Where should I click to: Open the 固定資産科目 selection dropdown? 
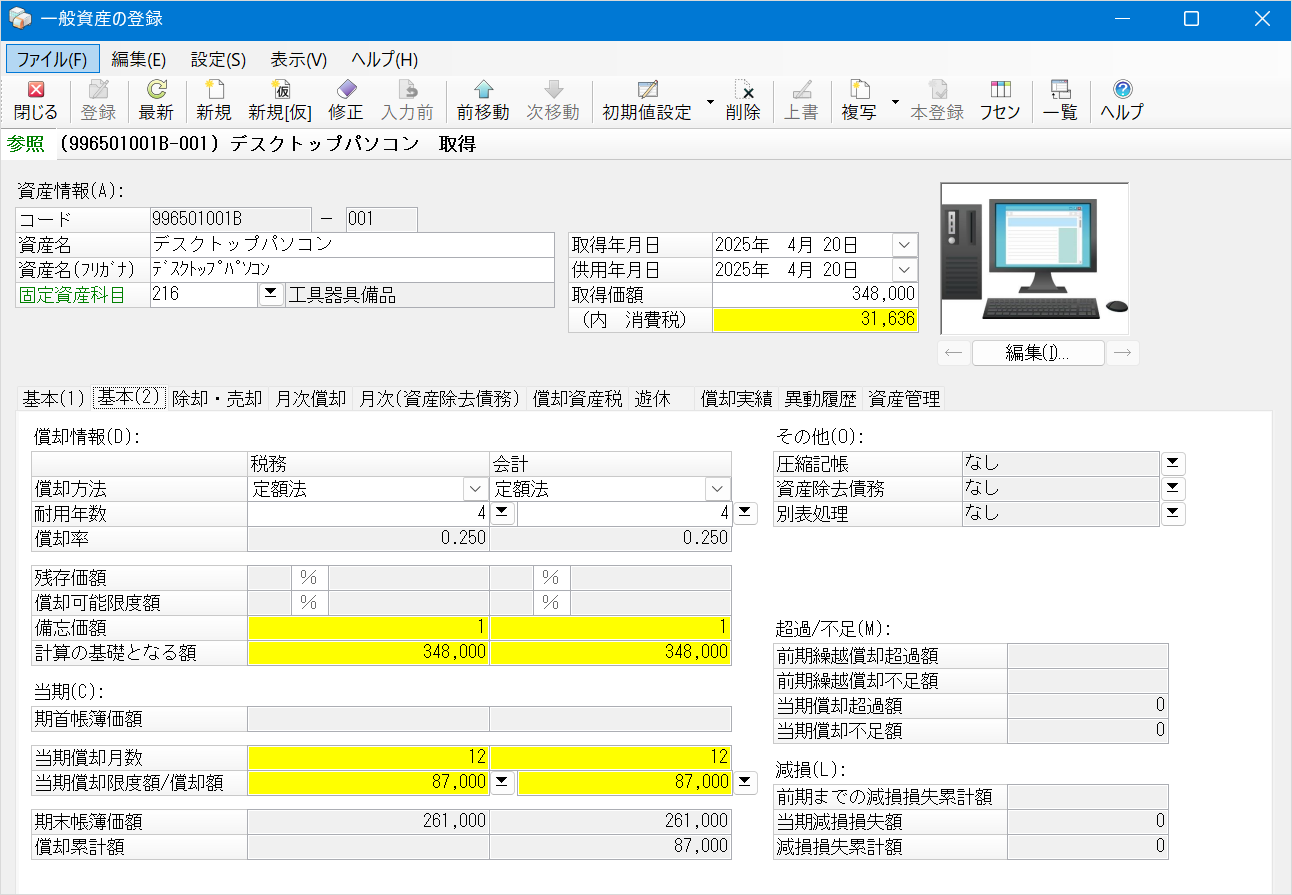271,294
